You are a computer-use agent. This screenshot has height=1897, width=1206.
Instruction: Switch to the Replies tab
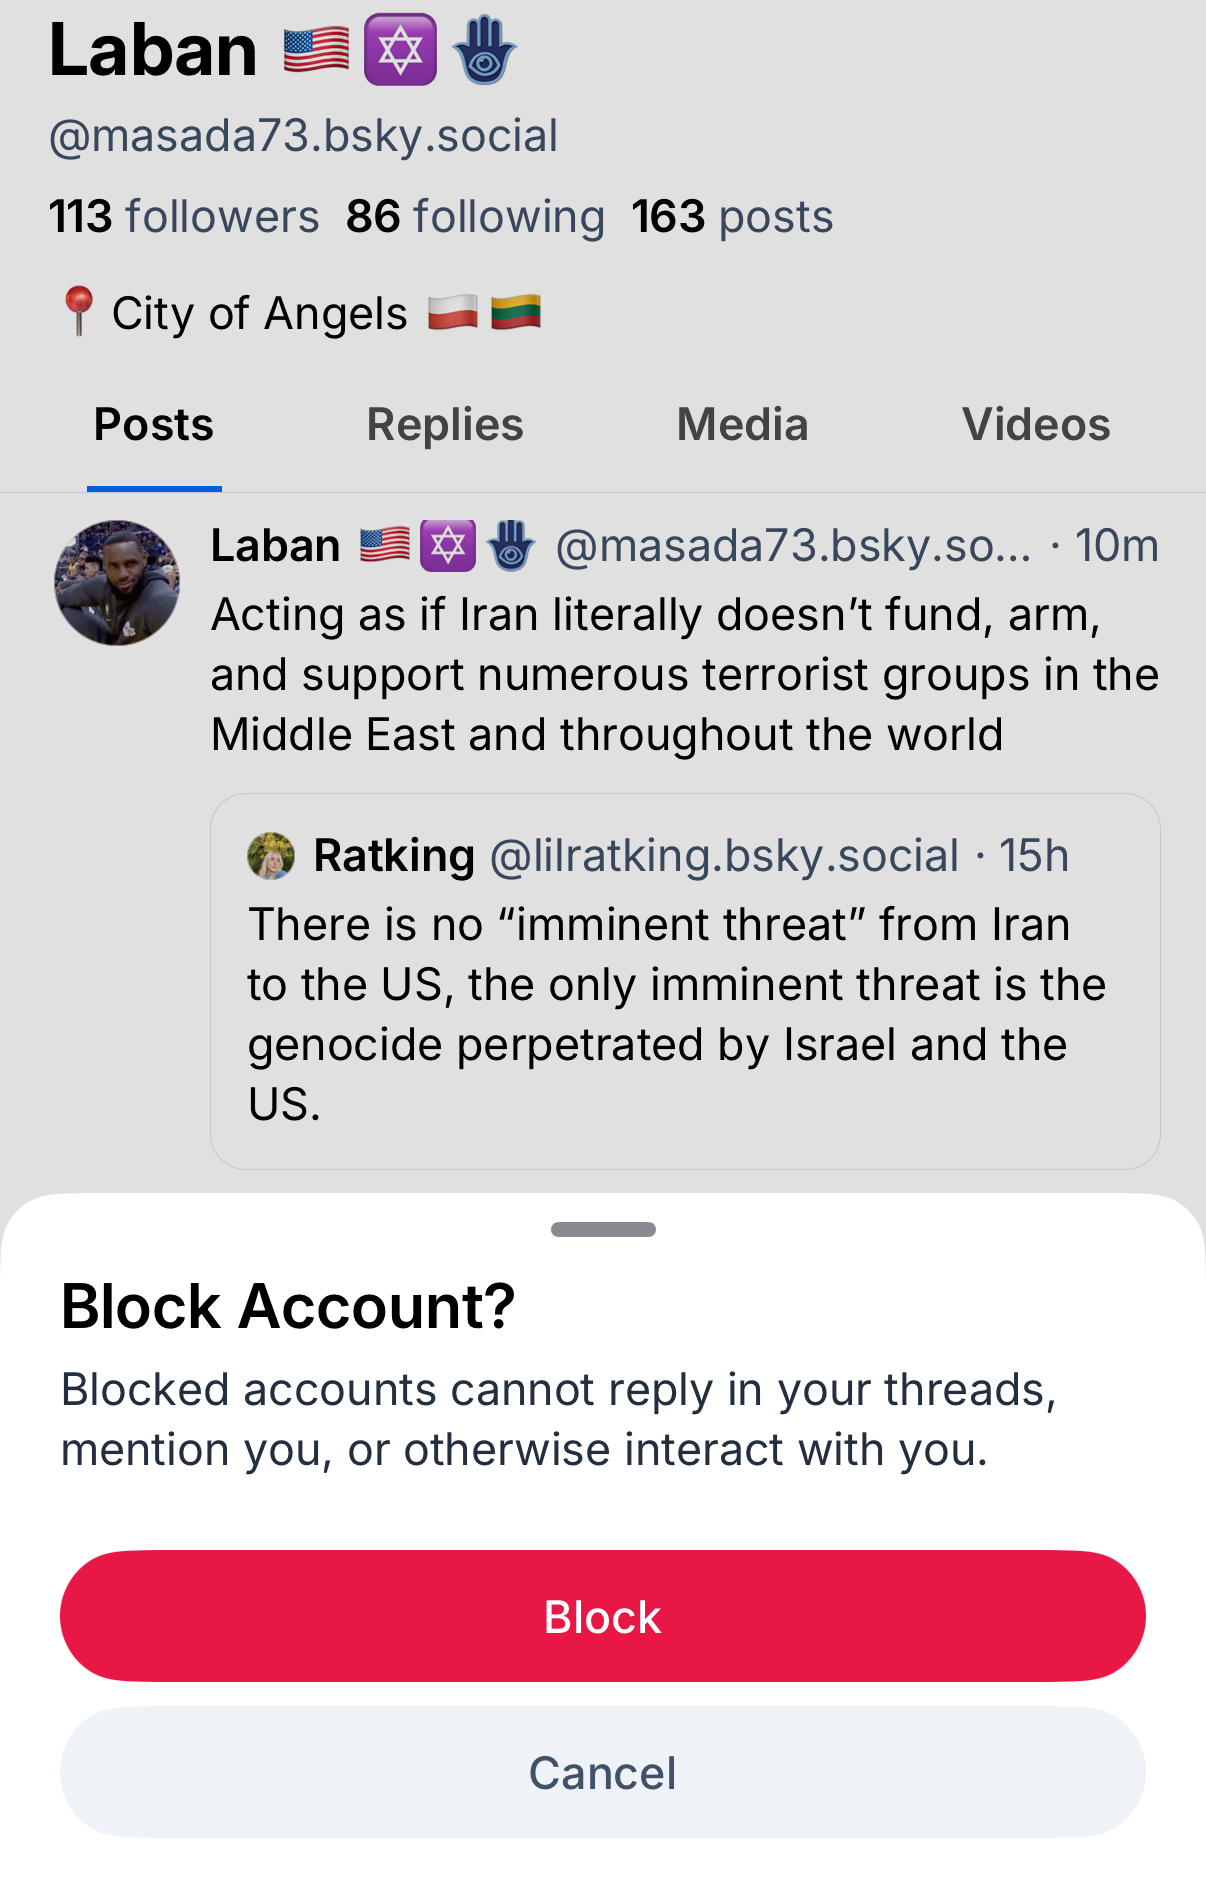coord(445,425)
